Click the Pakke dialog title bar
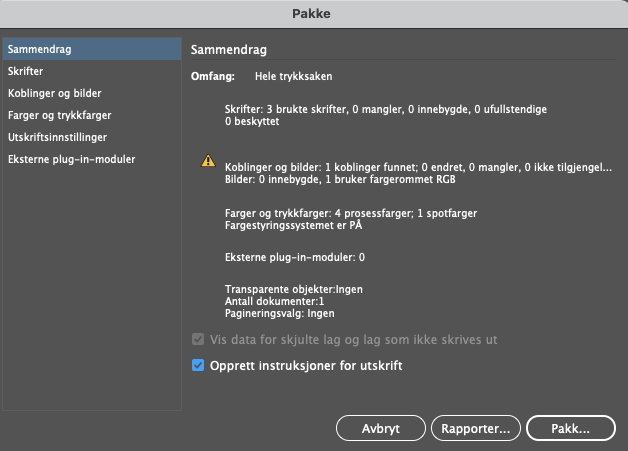 (313, 13)
